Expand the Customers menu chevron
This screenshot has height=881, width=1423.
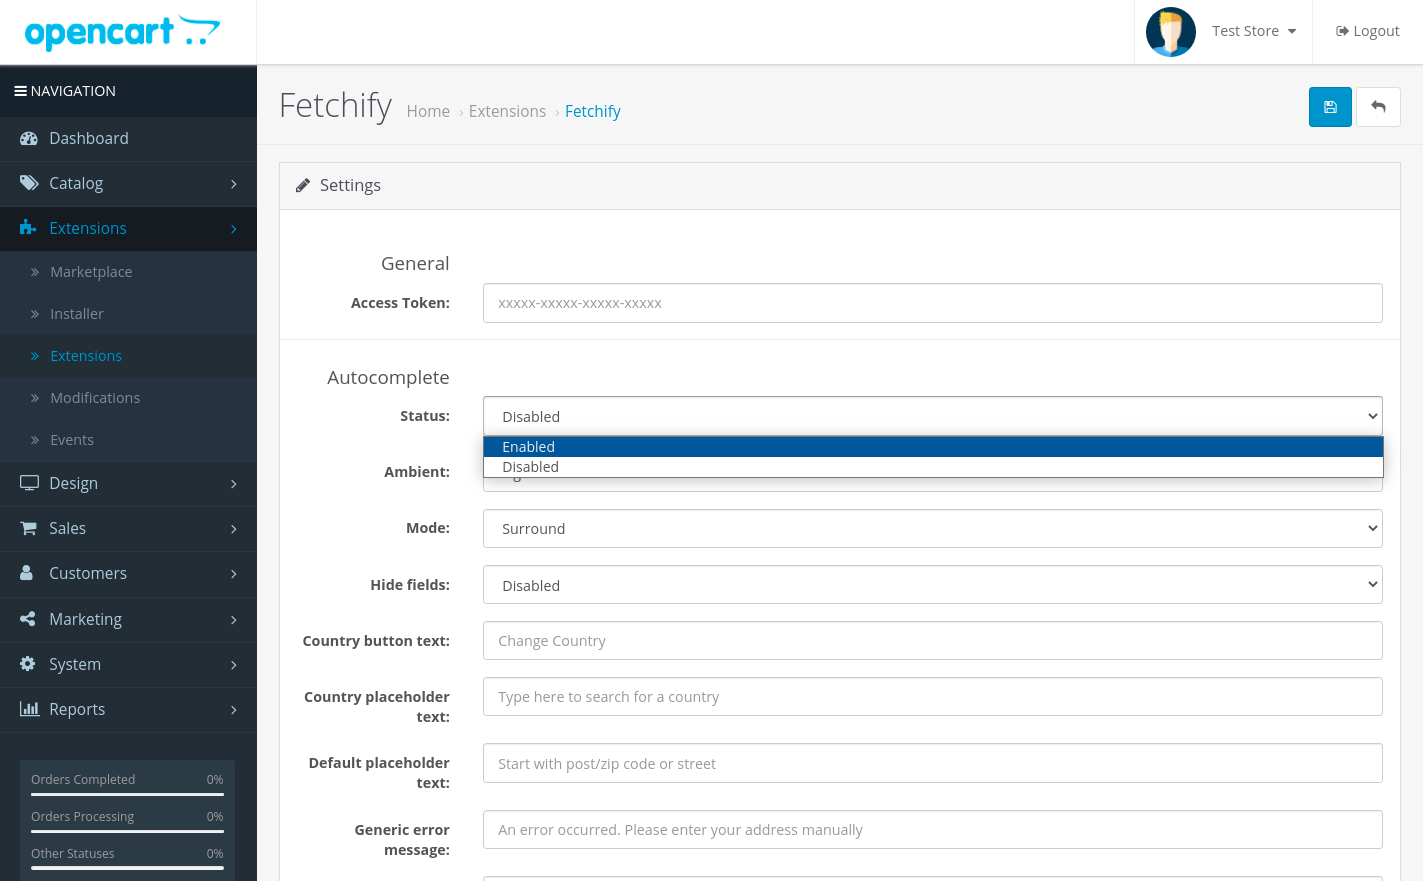[x=234, y=574]
